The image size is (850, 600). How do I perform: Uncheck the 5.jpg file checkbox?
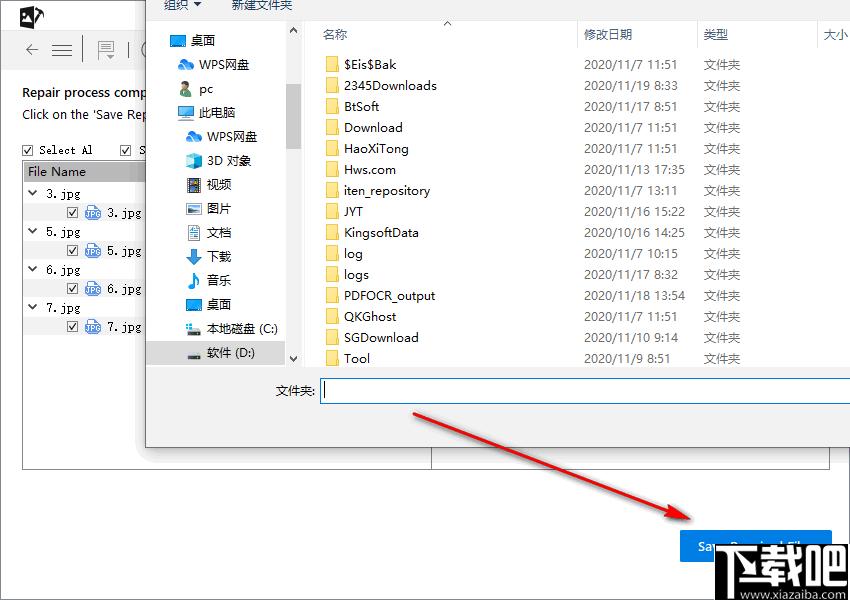(x=72, y=250)
